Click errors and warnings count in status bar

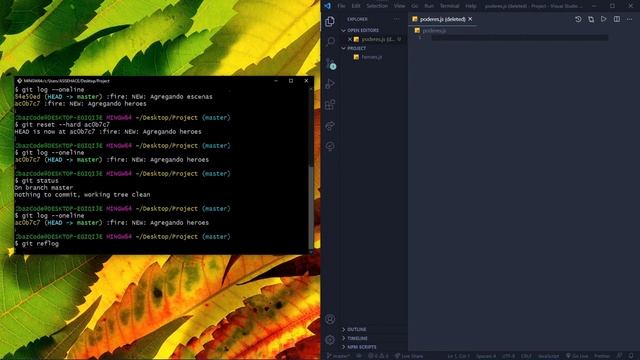pos(378,356)
